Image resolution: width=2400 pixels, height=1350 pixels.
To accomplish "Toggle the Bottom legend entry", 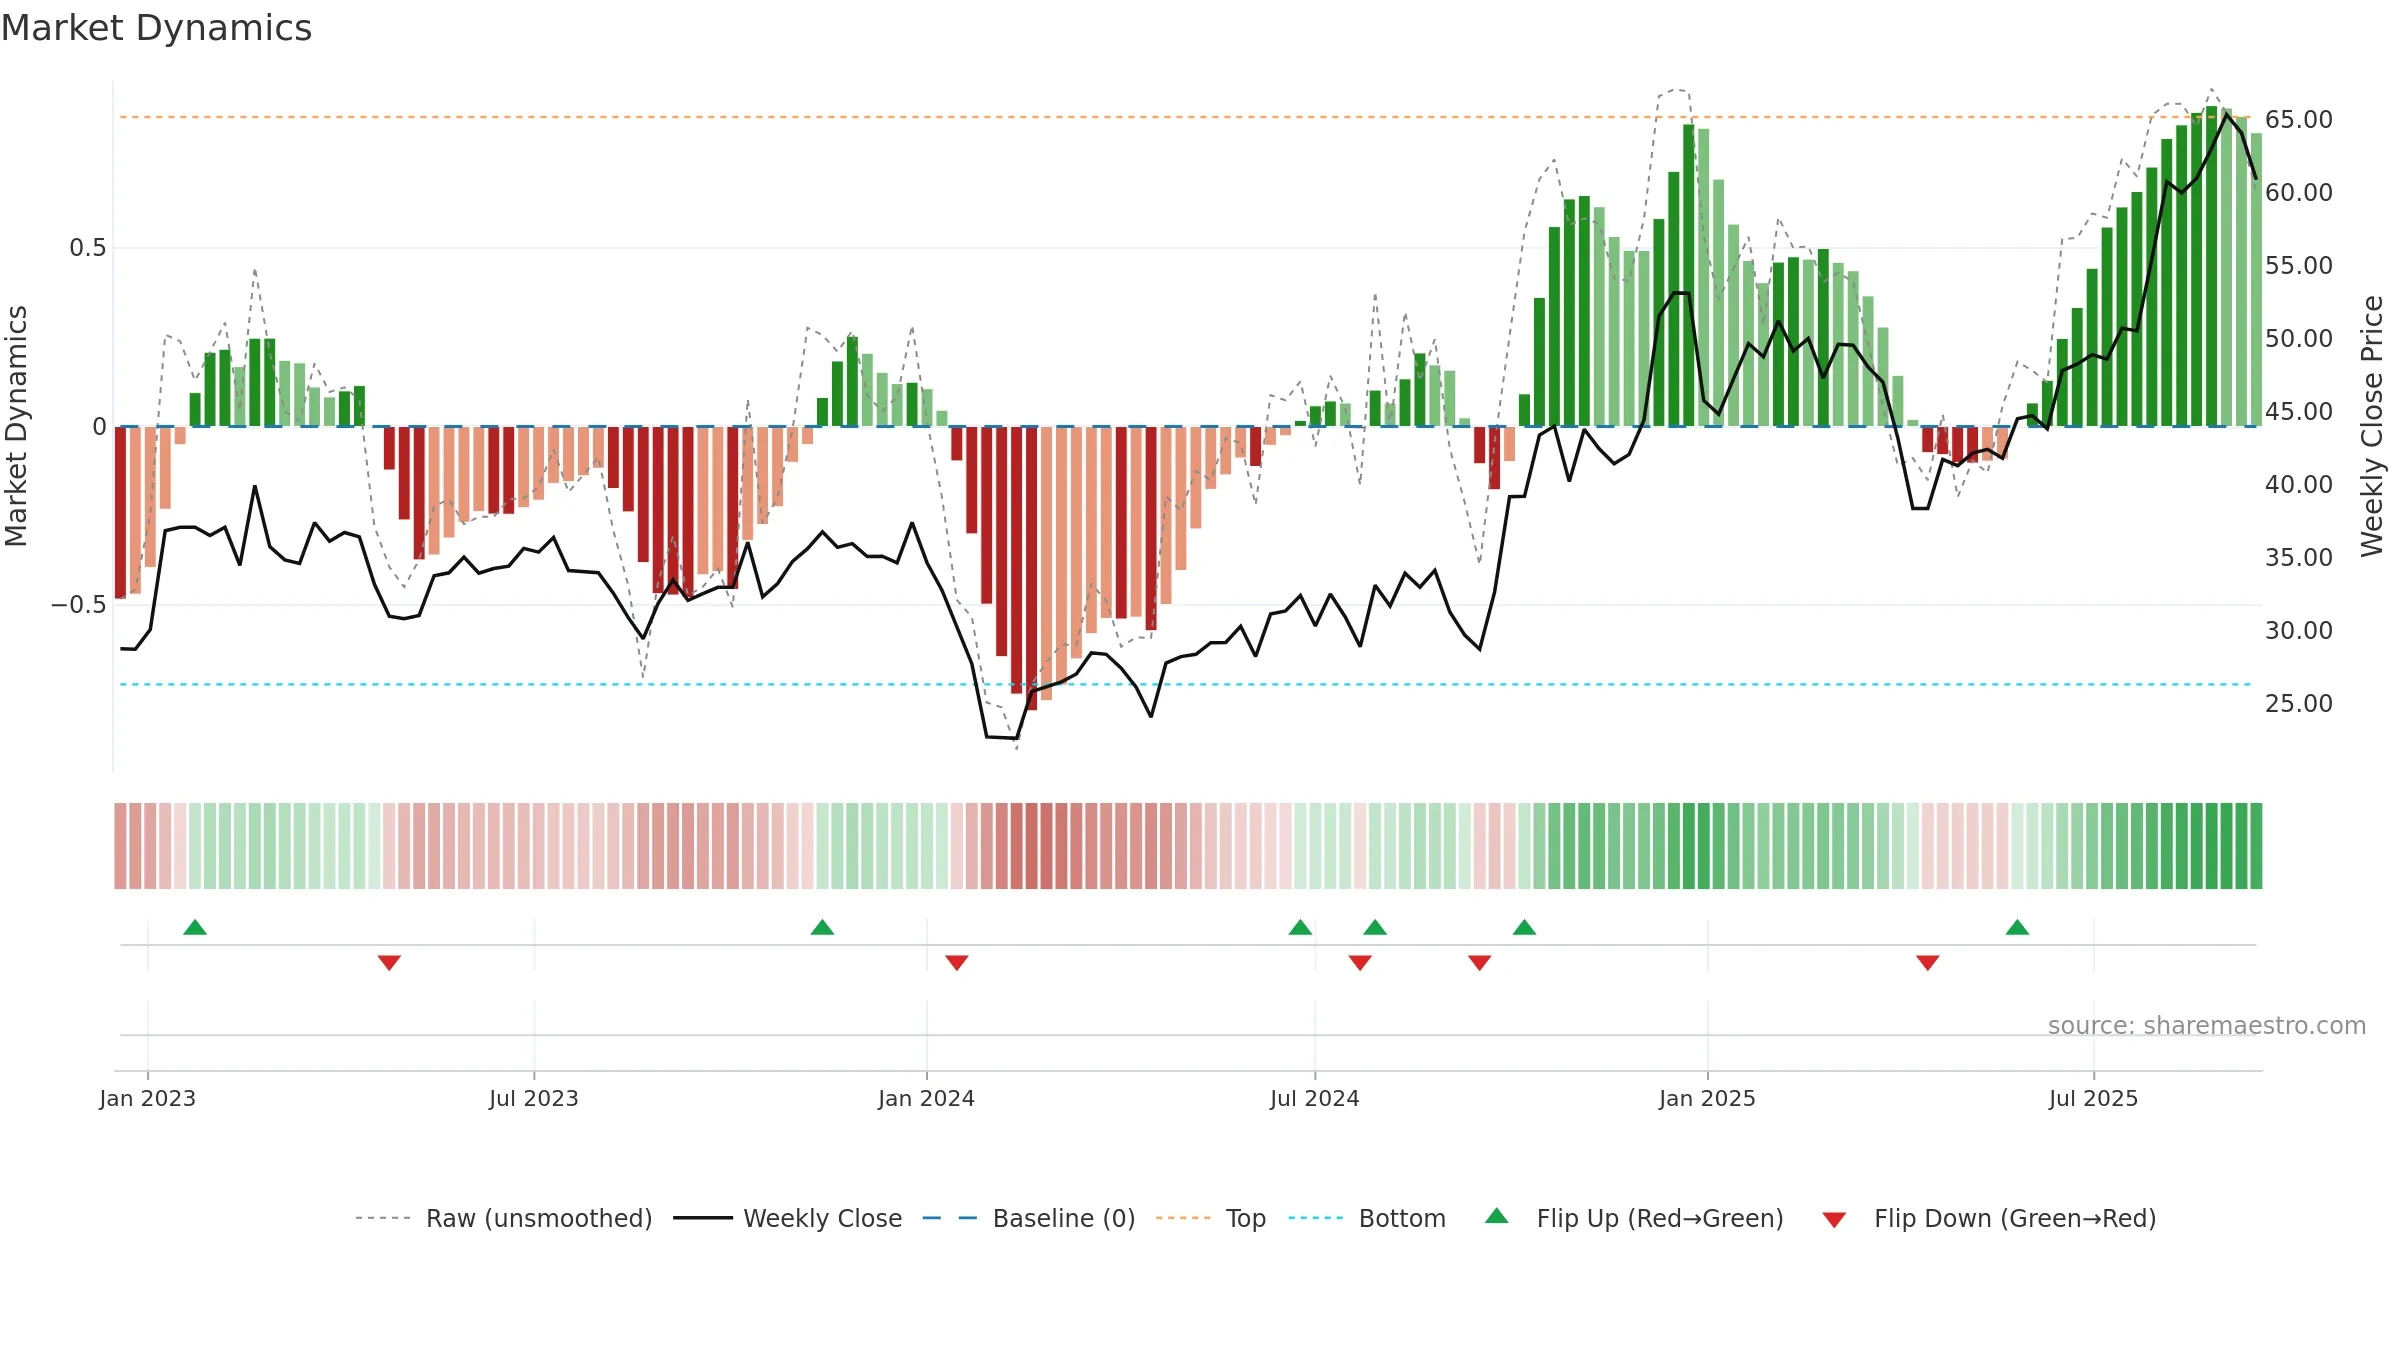I will 1366,1218.
